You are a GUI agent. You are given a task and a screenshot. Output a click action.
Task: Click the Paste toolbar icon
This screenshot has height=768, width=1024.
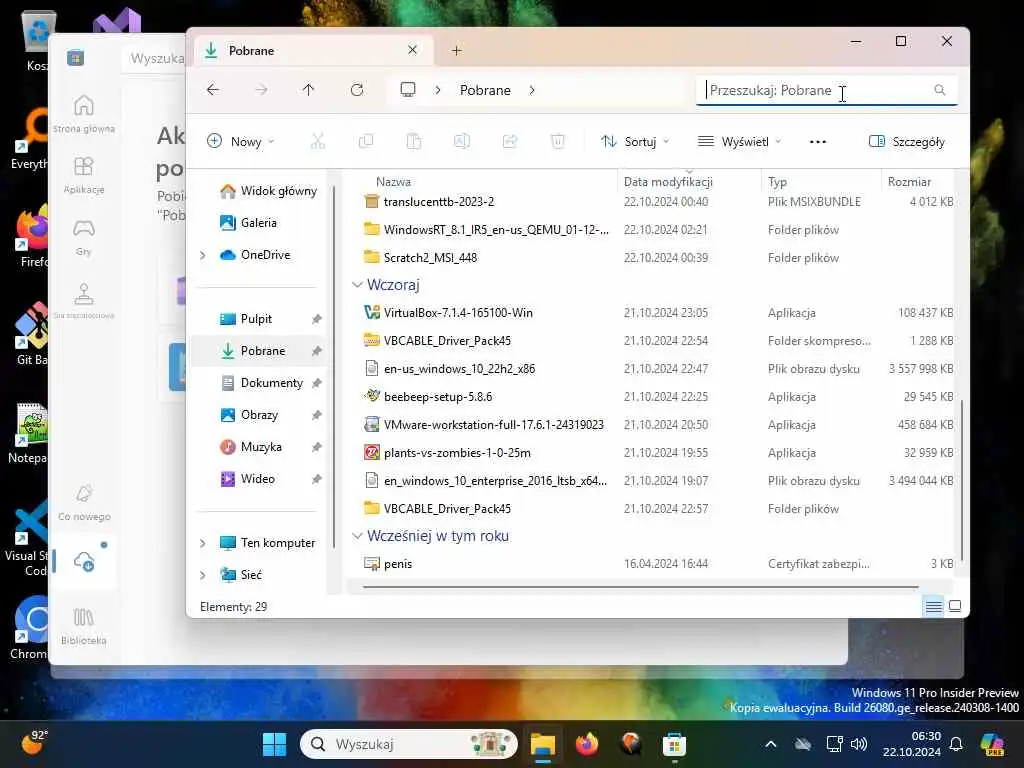[414, 141]
